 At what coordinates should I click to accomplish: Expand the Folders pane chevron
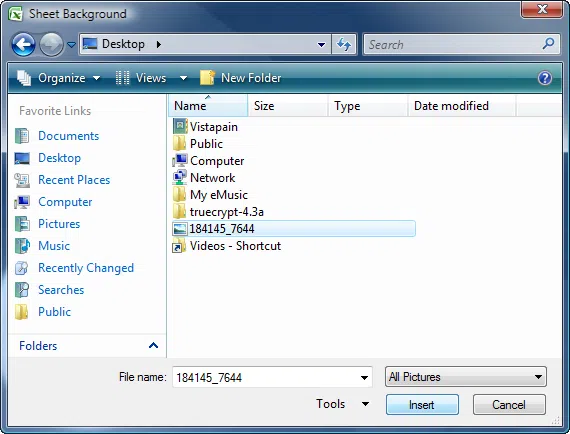tap(153, 345)
